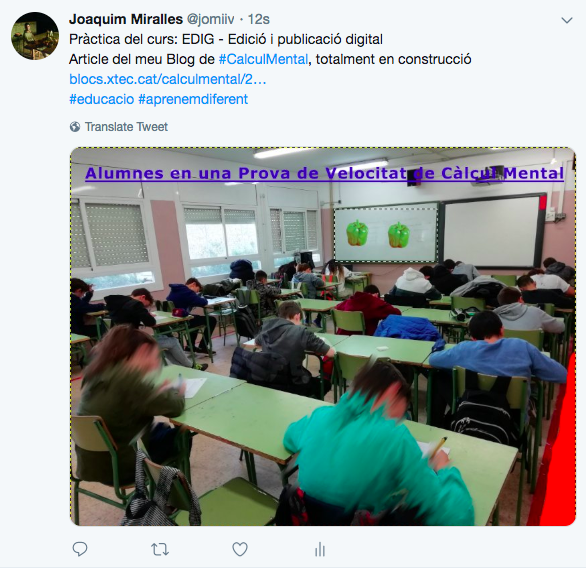
Task: Click the Alumnes en una Prova title link
Action: [324, 173]
